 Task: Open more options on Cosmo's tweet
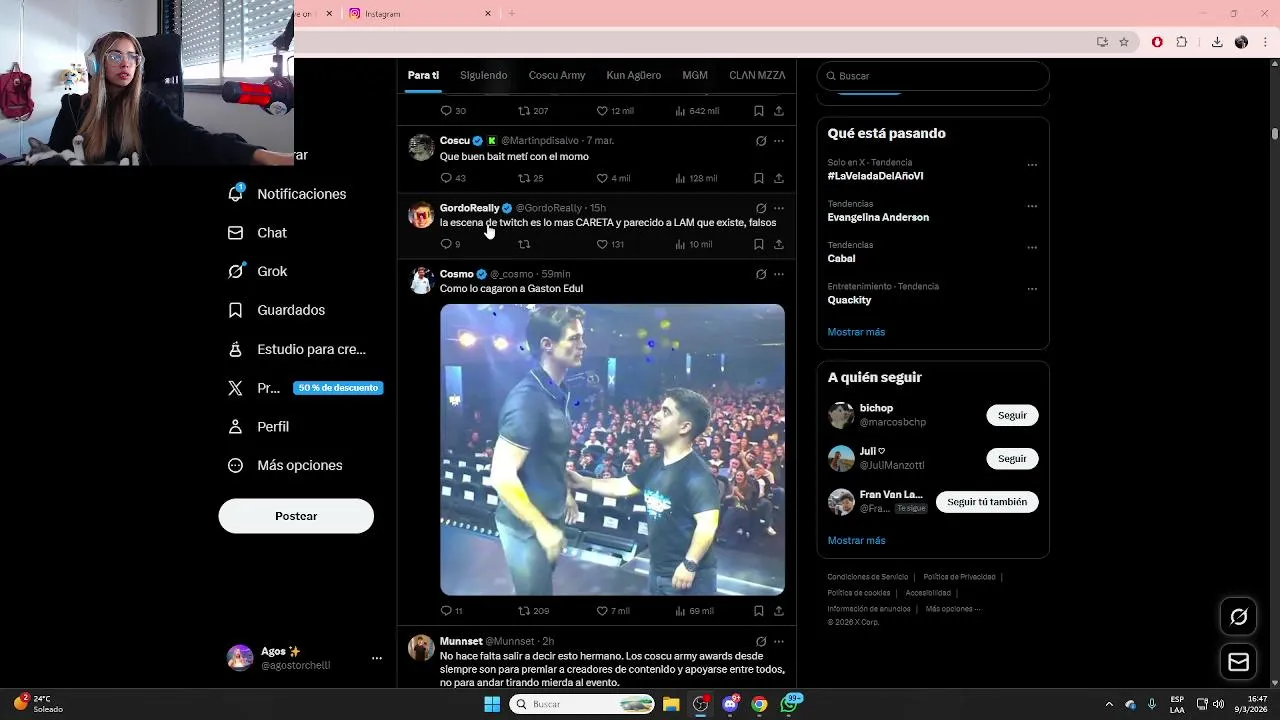pyautogui.click(x=779, y=274)
